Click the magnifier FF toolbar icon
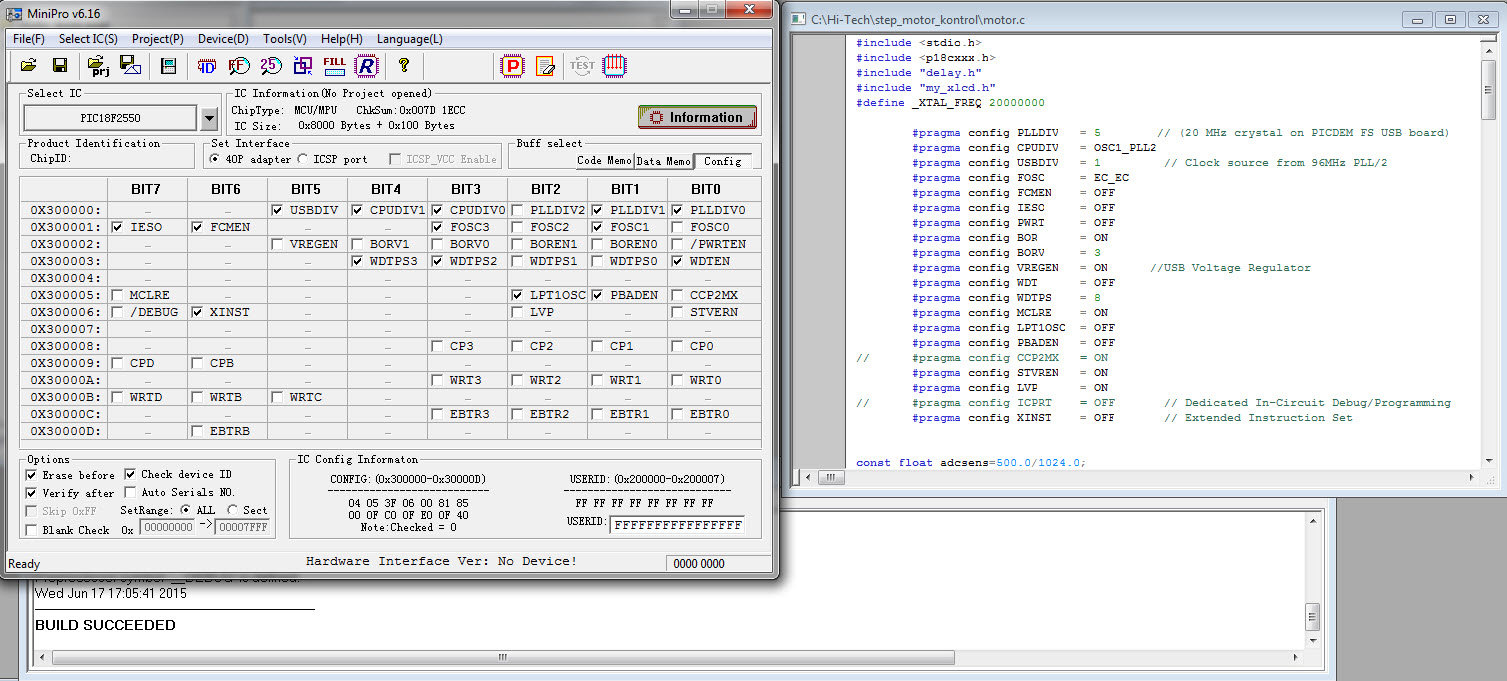The image size is (1507, 681). pyautogui.click(x=239, y=66)
